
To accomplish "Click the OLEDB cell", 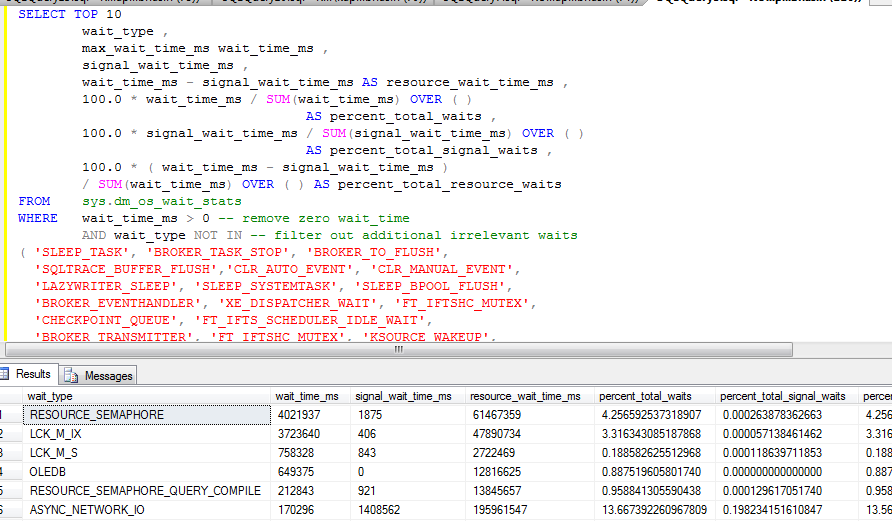I will coord(147,472).
